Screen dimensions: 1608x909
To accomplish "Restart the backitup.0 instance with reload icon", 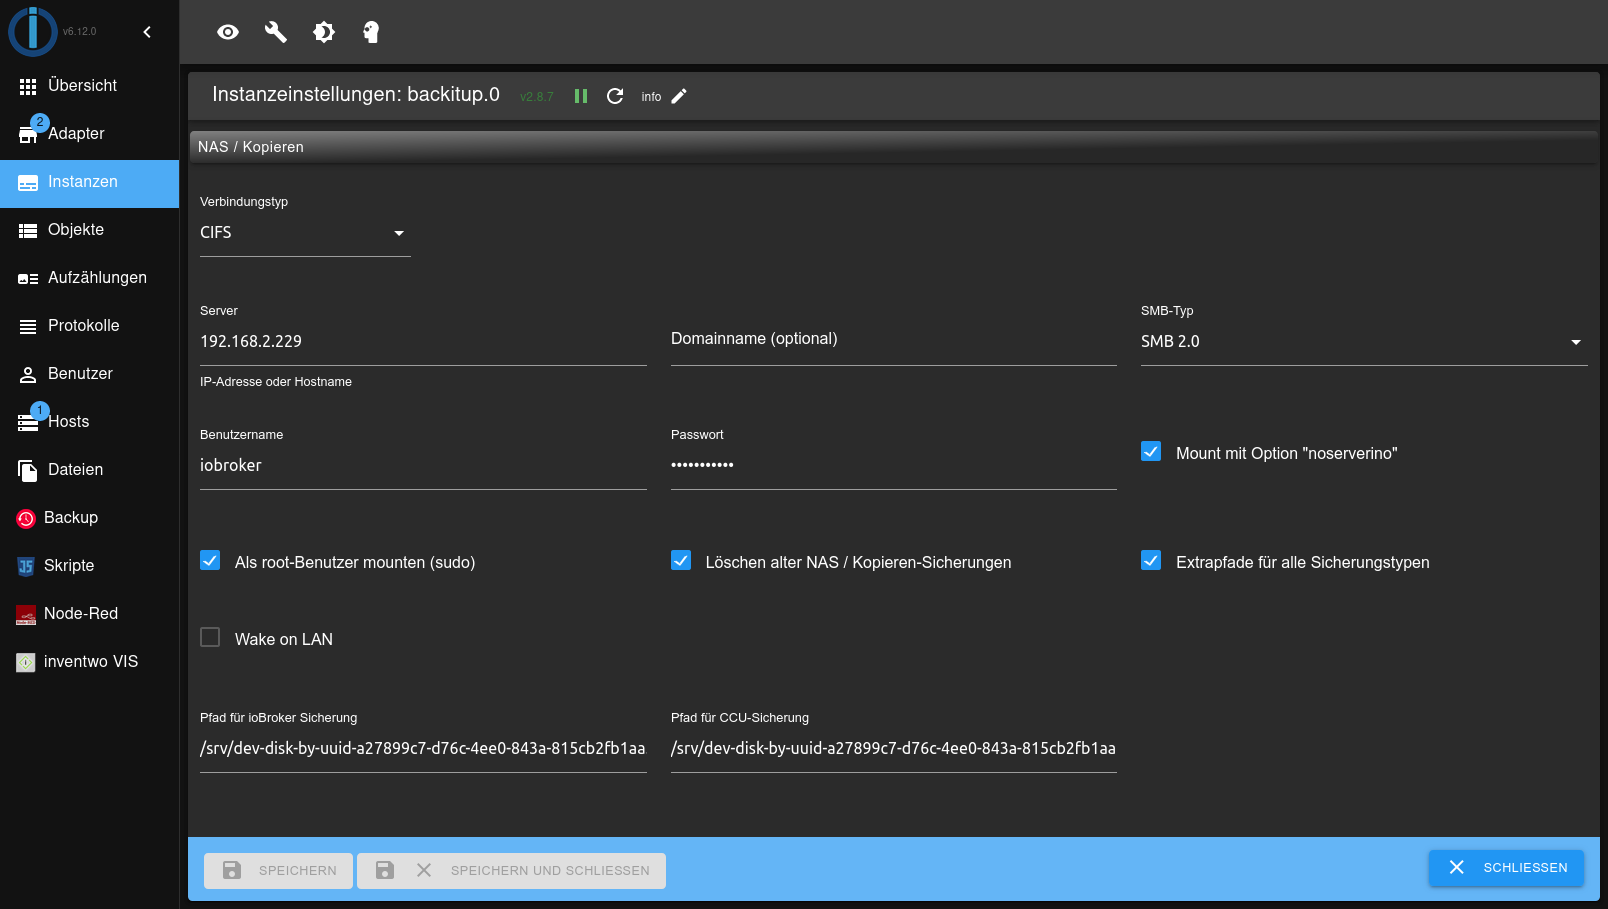I will point(615,96).
